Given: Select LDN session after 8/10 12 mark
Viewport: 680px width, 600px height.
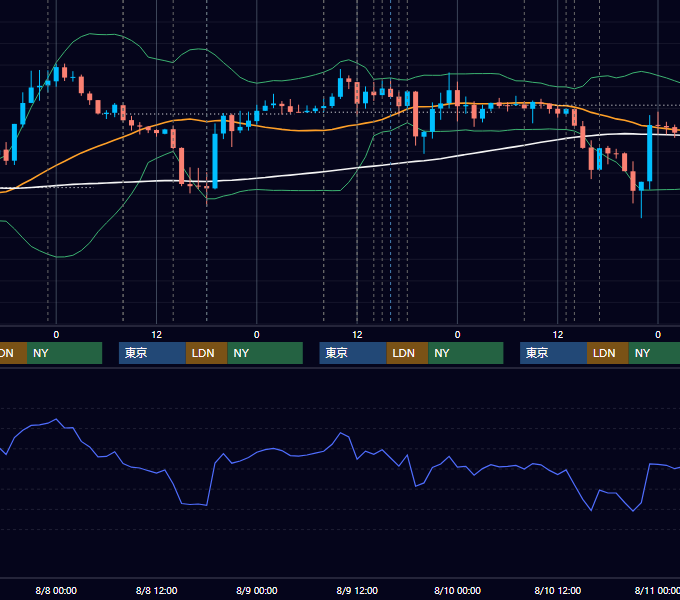Looking at the screenshot, I should [x=608, y=353].
